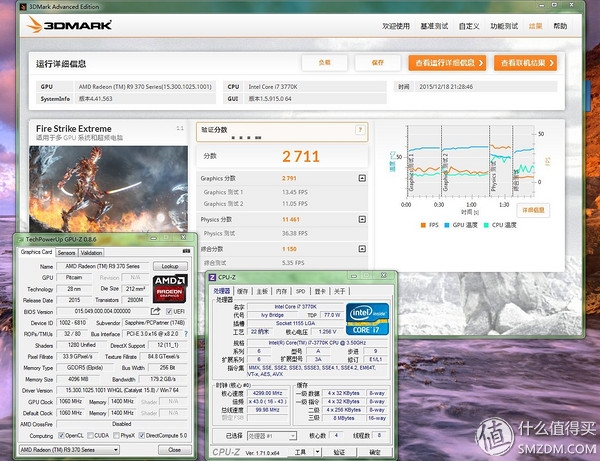600x461 pixels.
Task: Open the 主板 tab in CPU-Z
Action: [262, 291]
